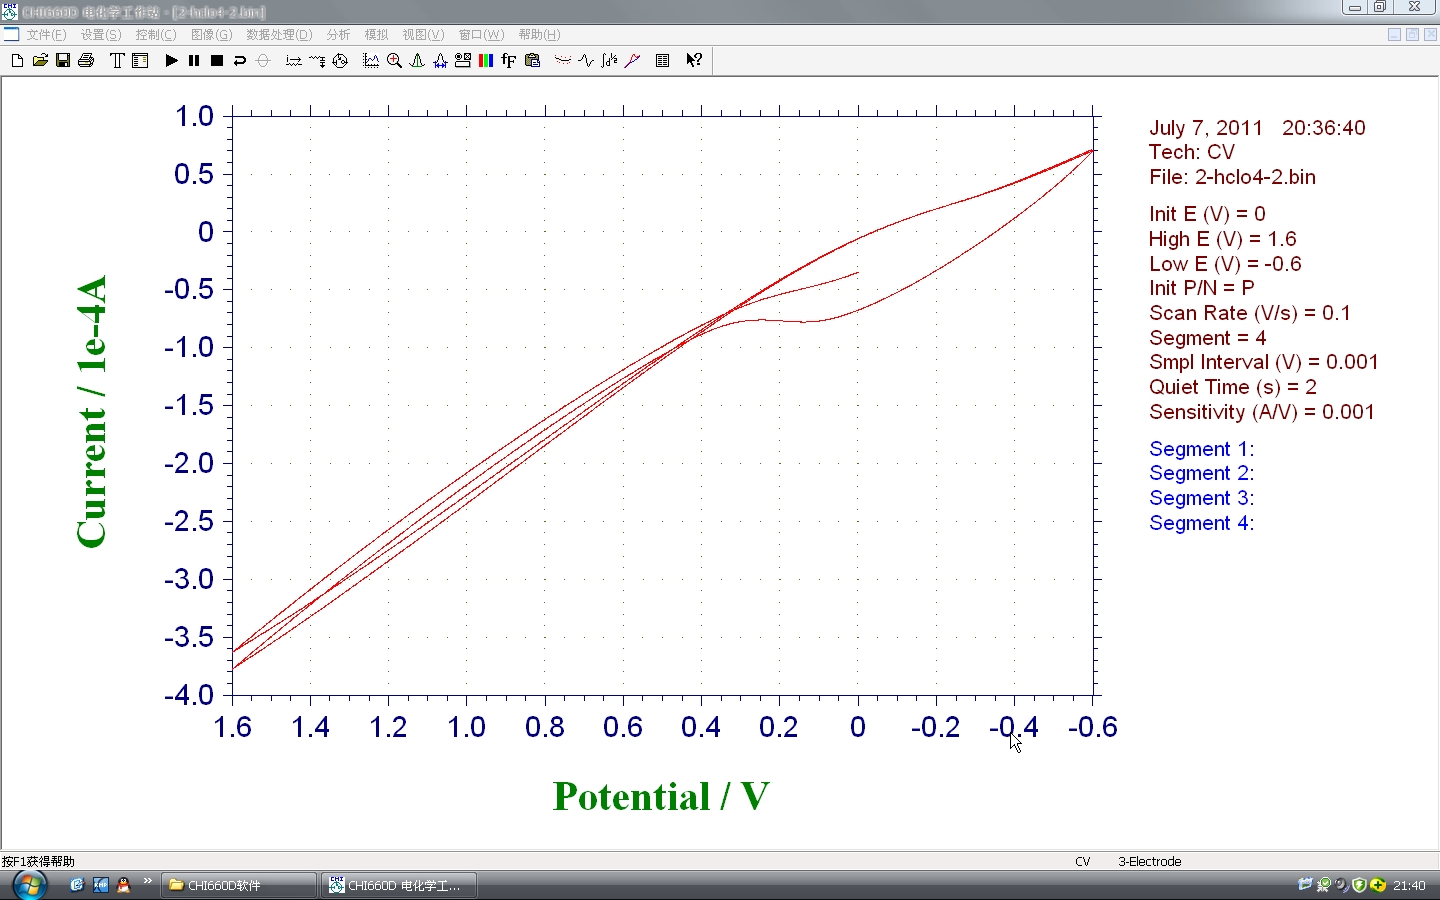Activate the context Help pointer icon

point(693,61)
